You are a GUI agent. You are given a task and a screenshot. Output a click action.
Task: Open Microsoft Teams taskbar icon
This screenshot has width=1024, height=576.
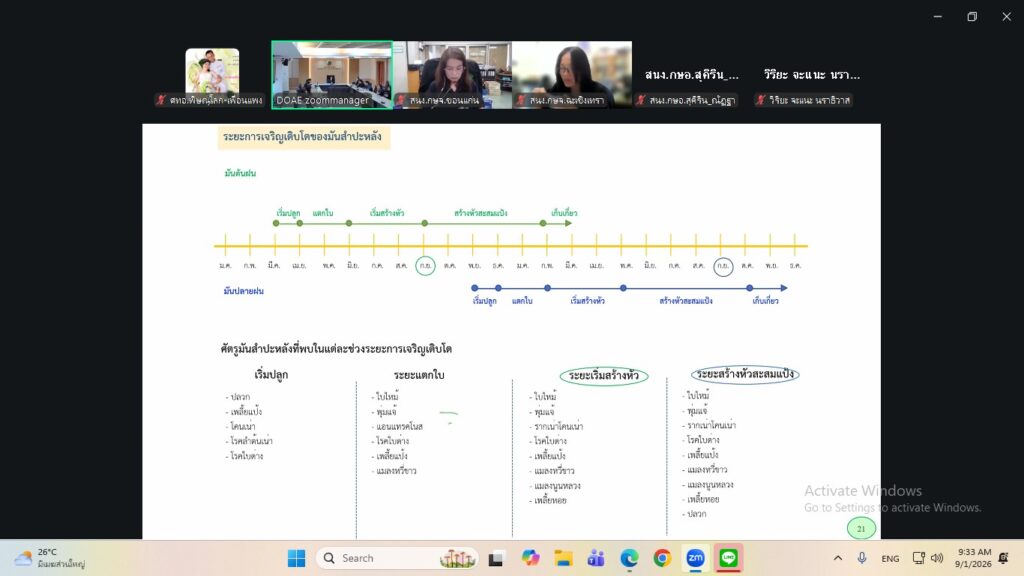596,558
